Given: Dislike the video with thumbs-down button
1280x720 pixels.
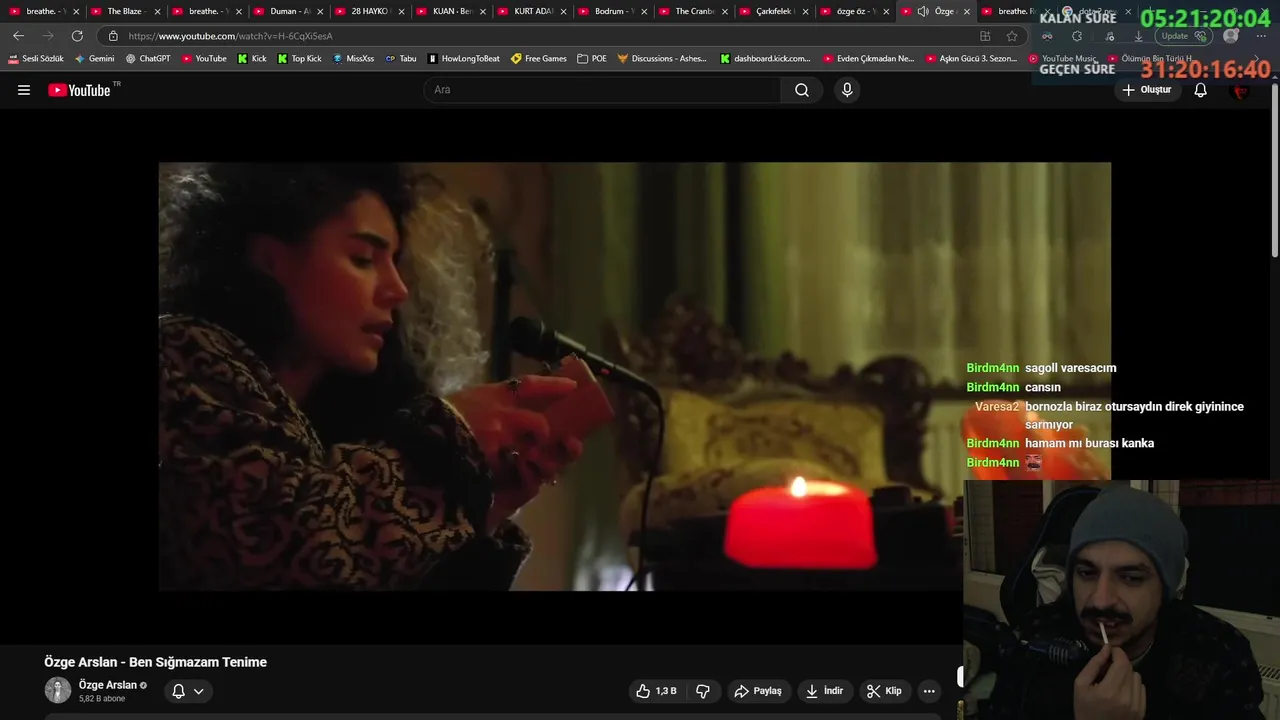Looking at the screenshot, I should (703, 691).
